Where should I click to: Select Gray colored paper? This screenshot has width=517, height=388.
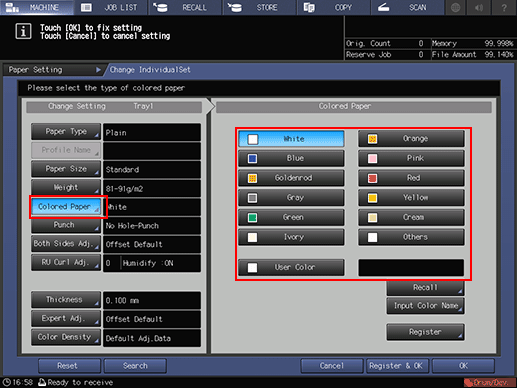pos(291,197)
